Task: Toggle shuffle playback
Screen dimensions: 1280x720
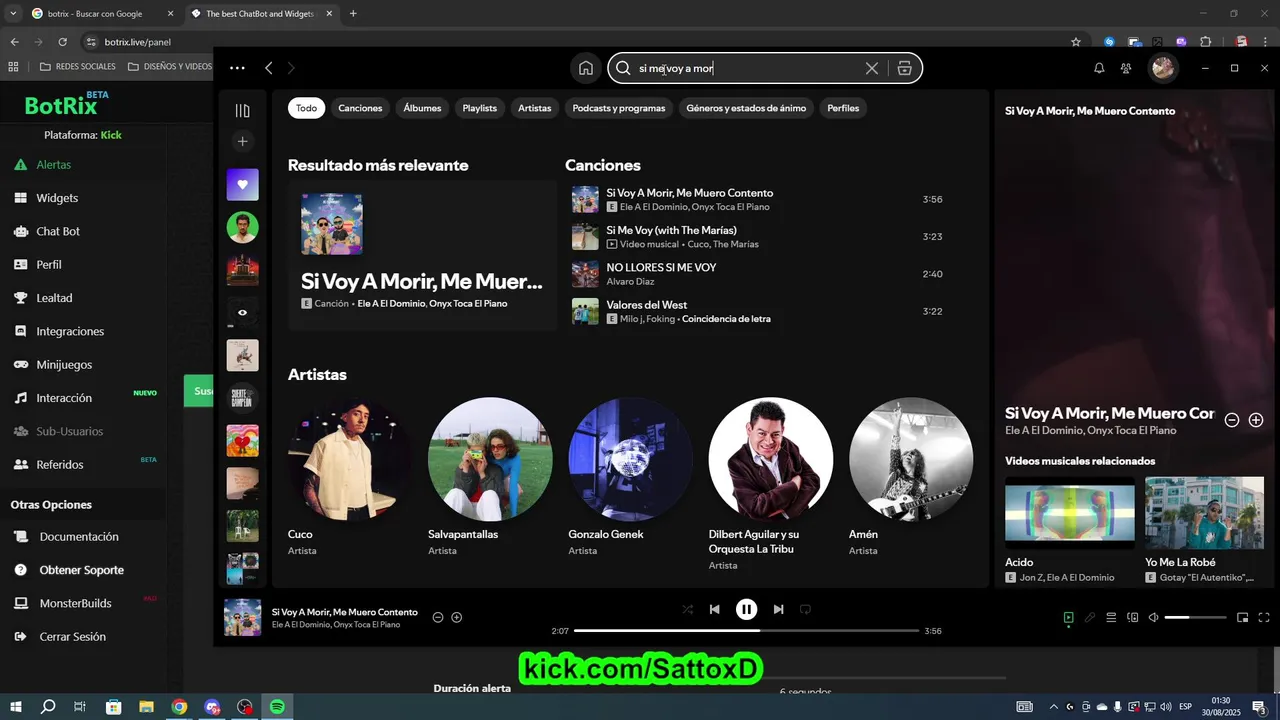Action: [x=687, y=609]
